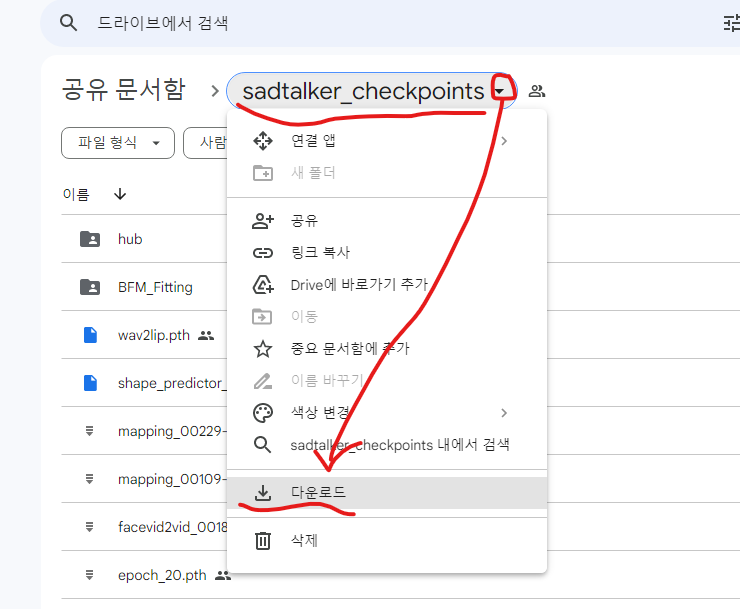Select the shape_predictor file name
The width and height of the screenshot is (740, 609).
coord(172,383)
